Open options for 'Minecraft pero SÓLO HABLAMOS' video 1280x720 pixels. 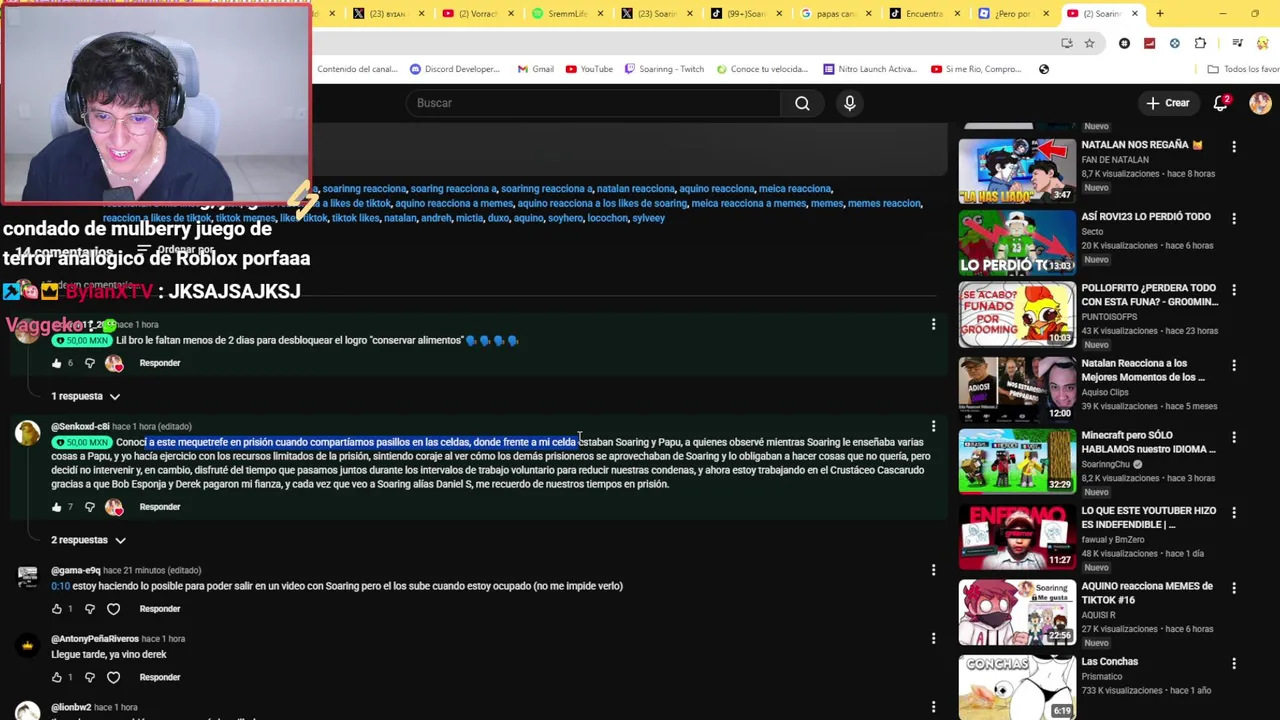point(1233,437)
